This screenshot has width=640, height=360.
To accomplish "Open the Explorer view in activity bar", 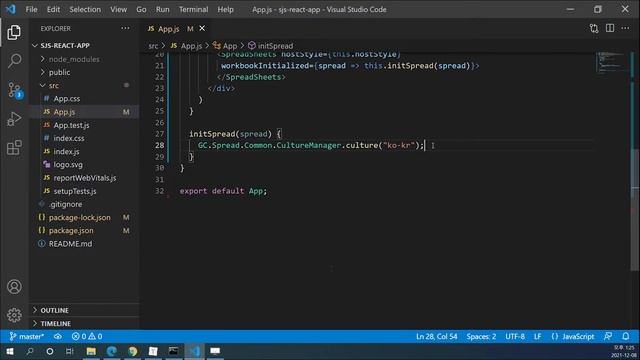I will pyautogui.click(x=14, y=32).
